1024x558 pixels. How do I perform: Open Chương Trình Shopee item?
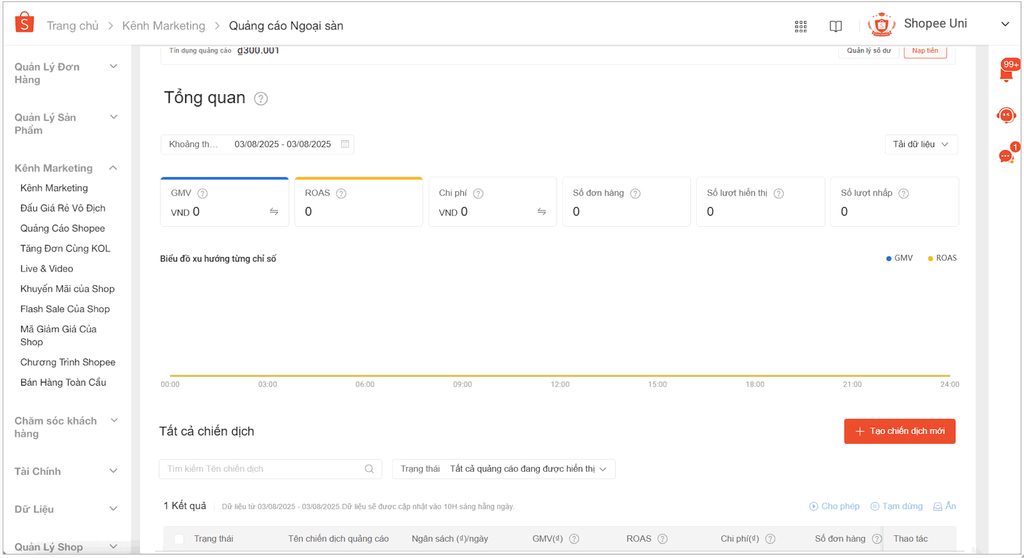(x=68, y=363)
